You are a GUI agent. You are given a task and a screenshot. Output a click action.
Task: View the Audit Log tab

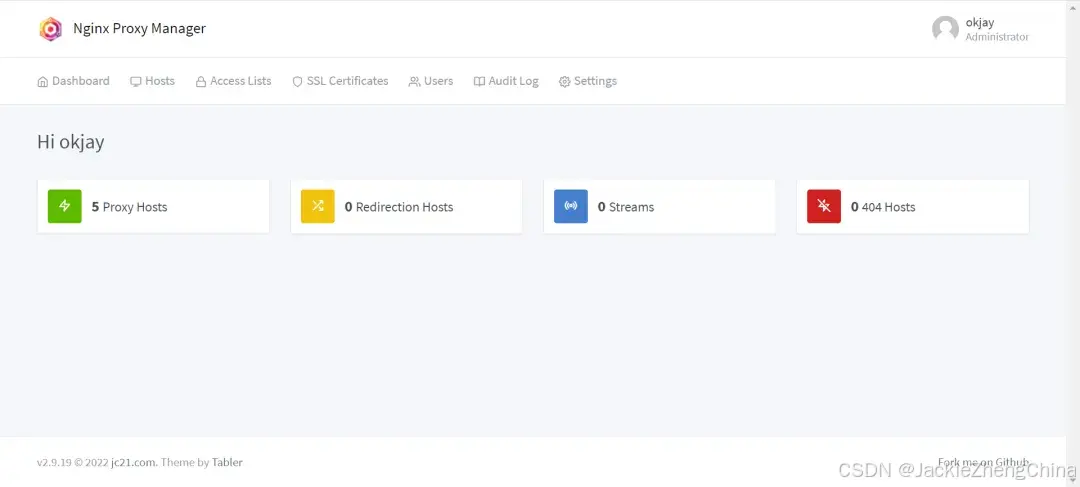(x=506, y=81)
